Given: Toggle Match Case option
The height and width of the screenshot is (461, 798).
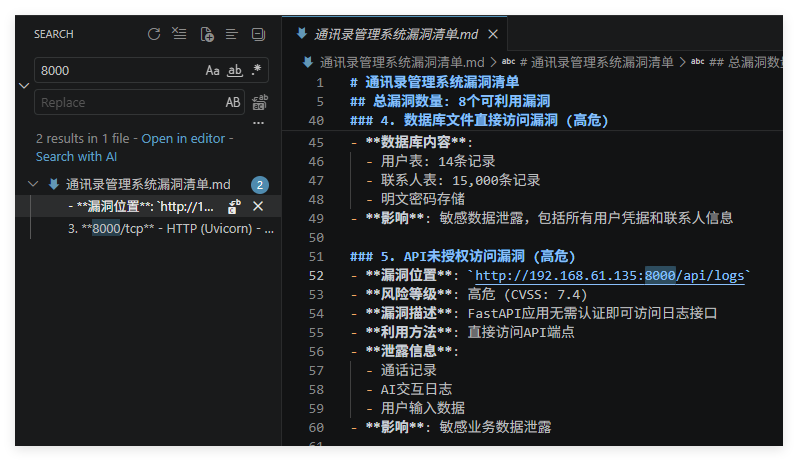Looking at the screenshot, I should click(x=212, y=70).
